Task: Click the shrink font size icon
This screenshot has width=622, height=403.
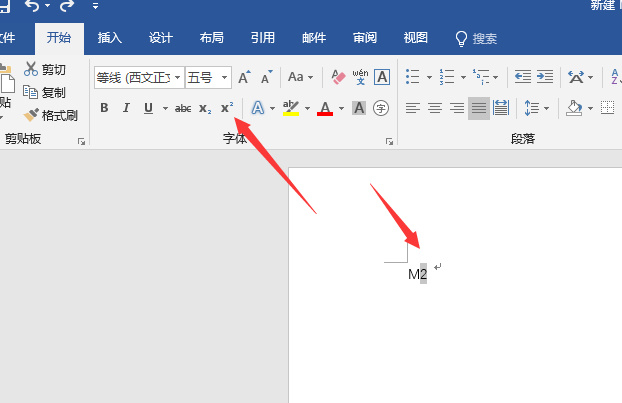Action: (267, 77)
